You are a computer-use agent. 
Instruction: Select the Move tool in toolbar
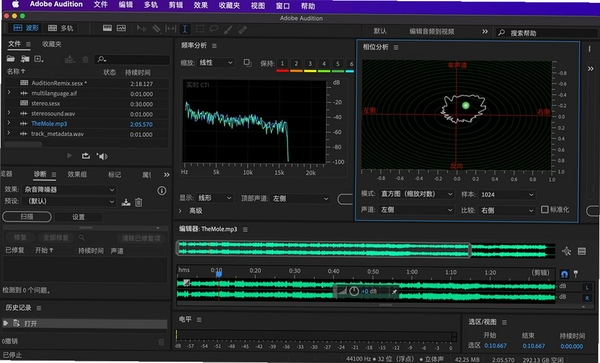(x=142, y=29)
